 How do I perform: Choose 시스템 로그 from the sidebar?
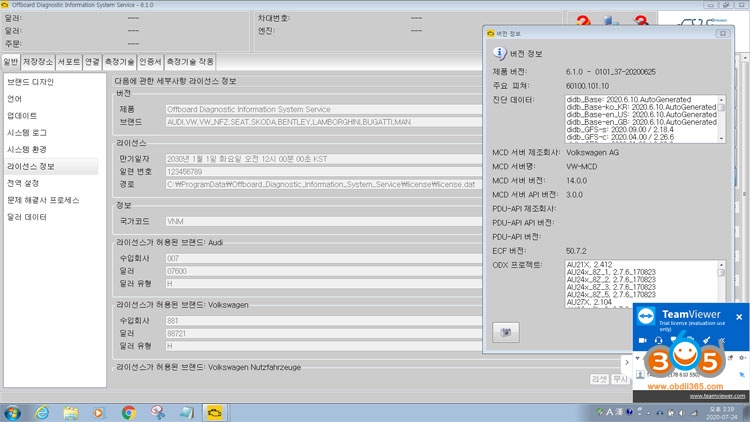26,132
